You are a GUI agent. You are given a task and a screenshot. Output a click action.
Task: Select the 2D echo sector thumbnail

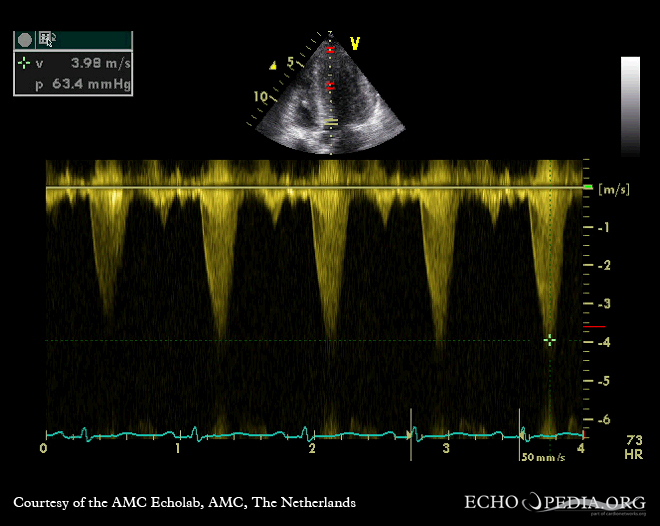pos(327,100)
